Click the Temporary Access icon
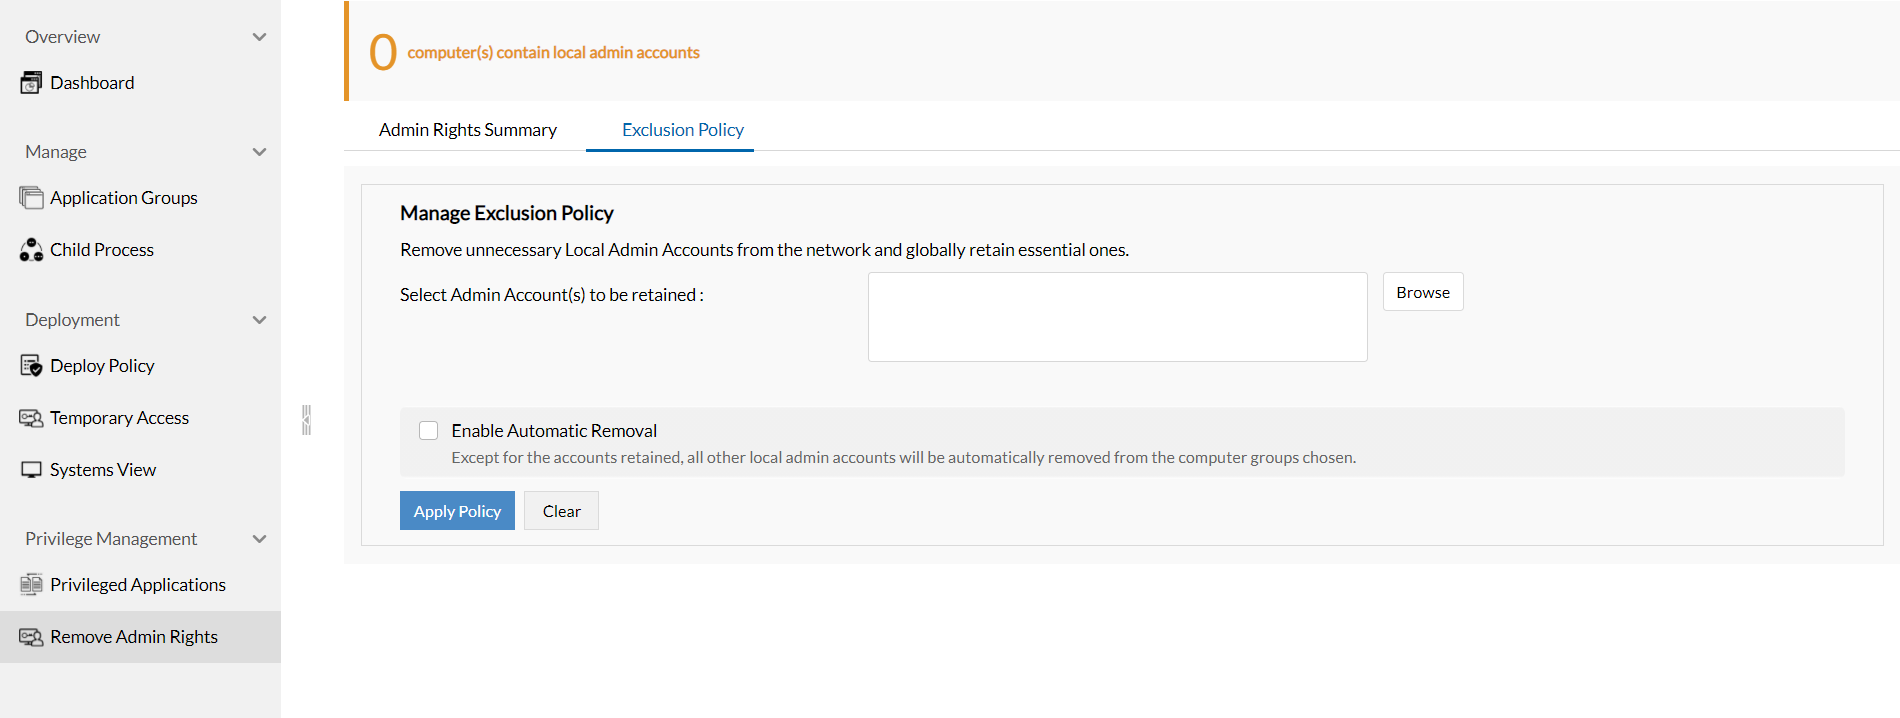Image resolution: width=1900 pixels, height=718 pixels. [31, 418]
